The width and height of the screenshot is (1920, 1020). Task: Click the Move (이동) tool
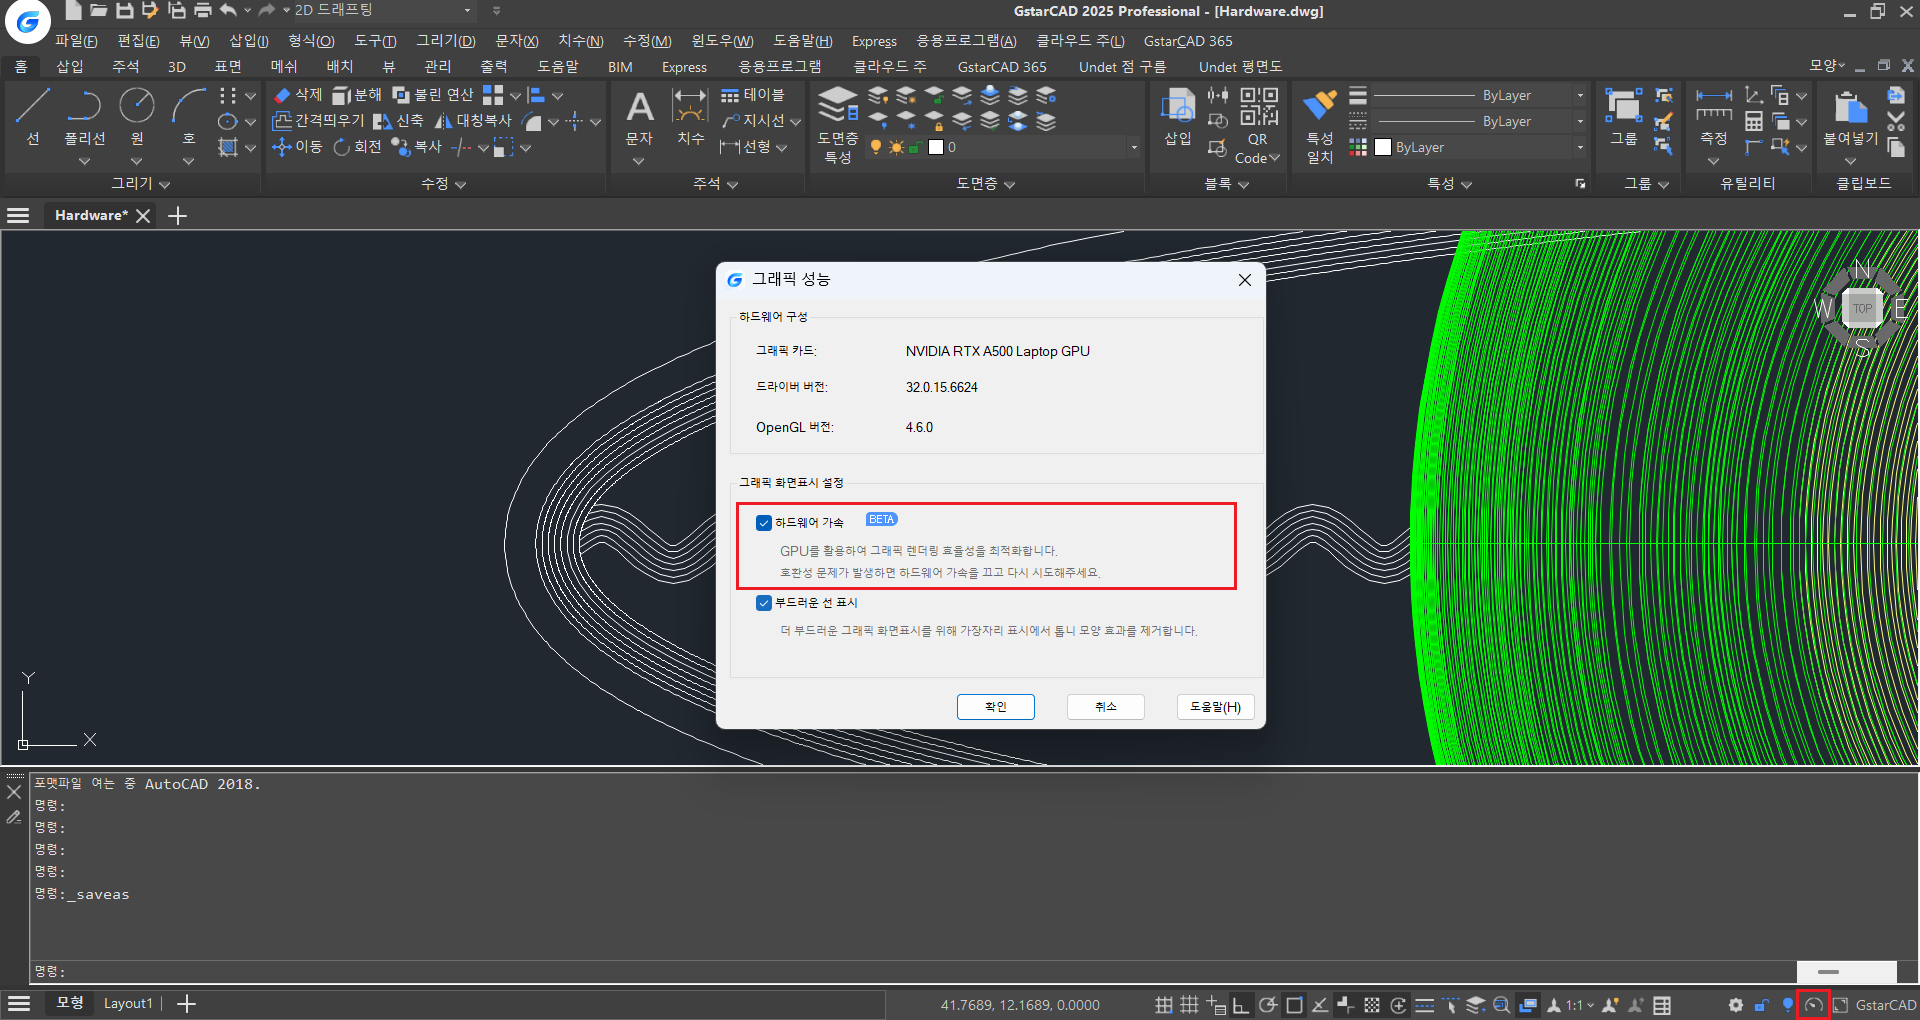click(297, 147)
